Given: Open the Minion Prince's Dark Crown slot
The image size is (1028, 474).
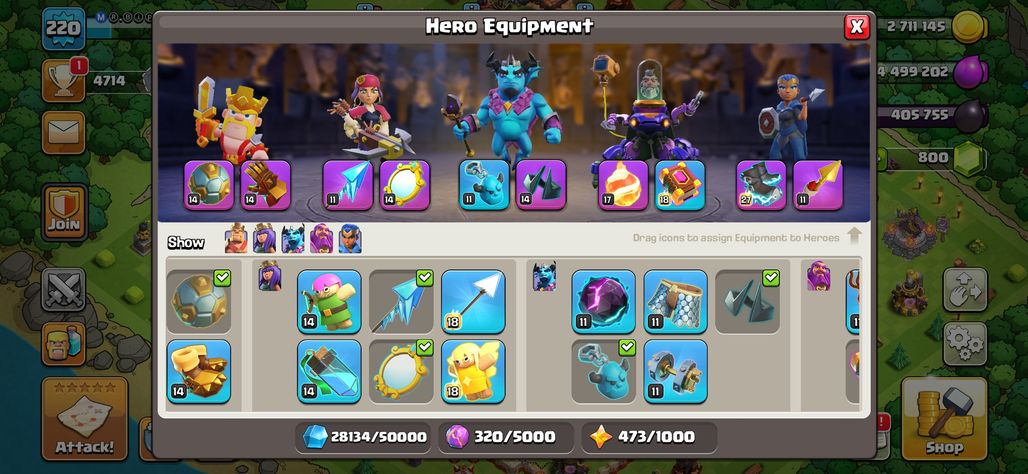Looking at the screenshot, I should coord(541,185).
